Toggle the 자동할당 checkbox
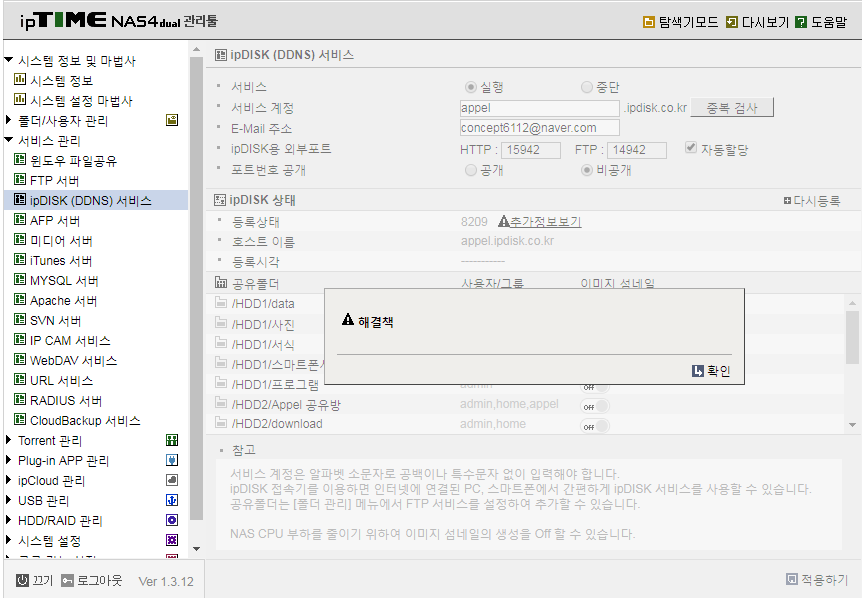Viewport: 862px width, 598px height. (691, 147)
